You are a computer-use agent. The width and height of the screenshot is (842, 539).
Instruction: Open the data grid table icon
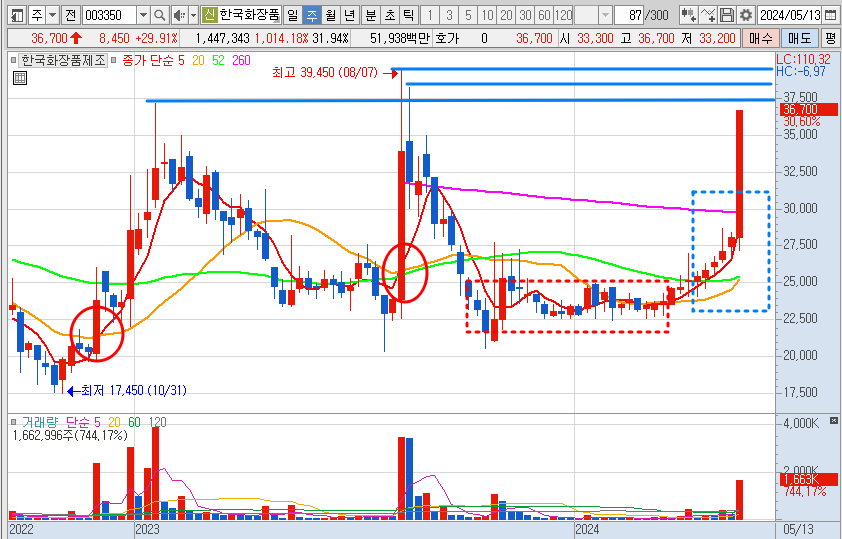pos(20,78)
